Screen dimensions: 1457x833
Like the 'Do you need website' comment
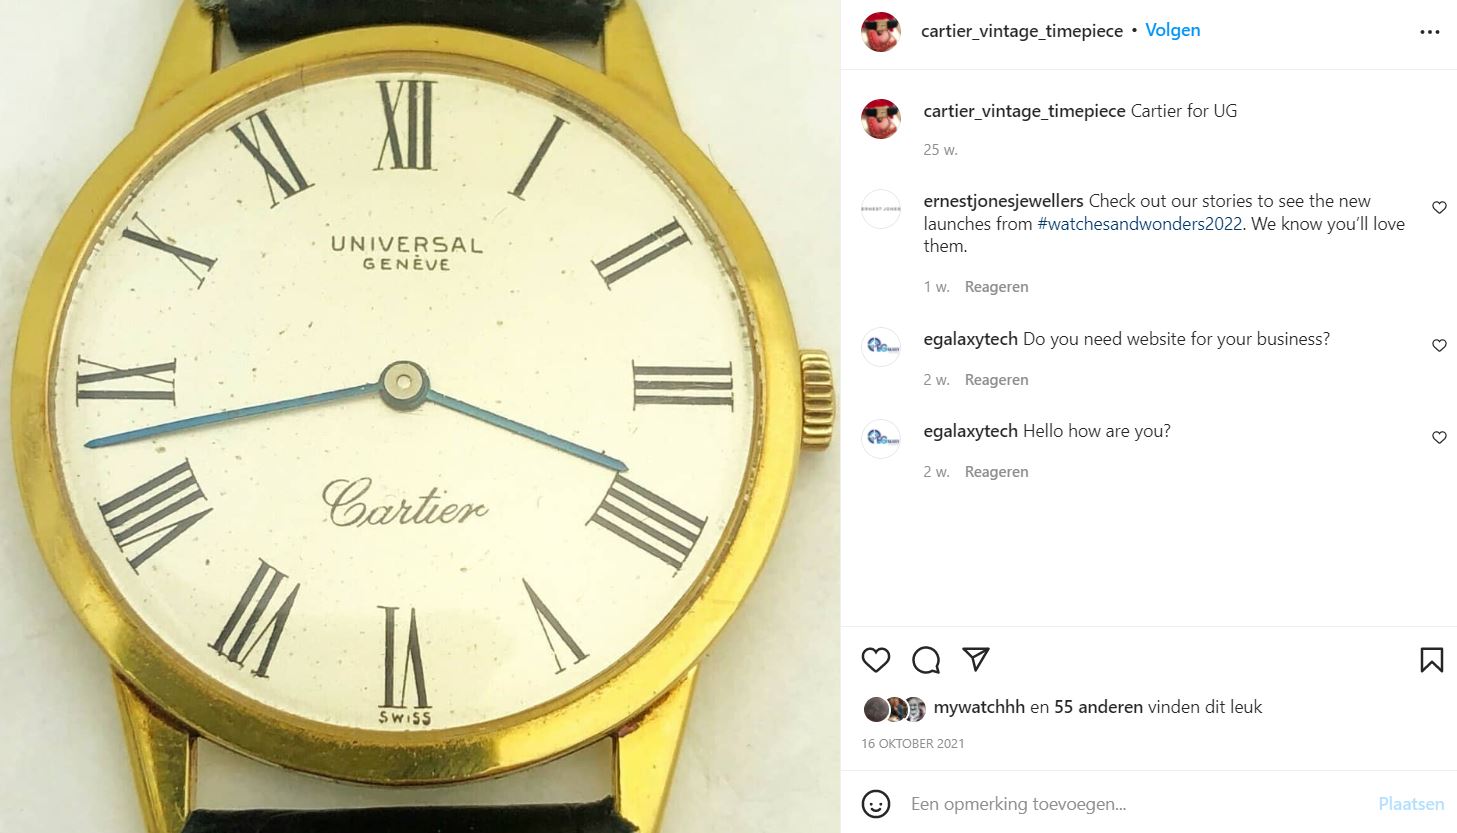(x=1439, y=346)
